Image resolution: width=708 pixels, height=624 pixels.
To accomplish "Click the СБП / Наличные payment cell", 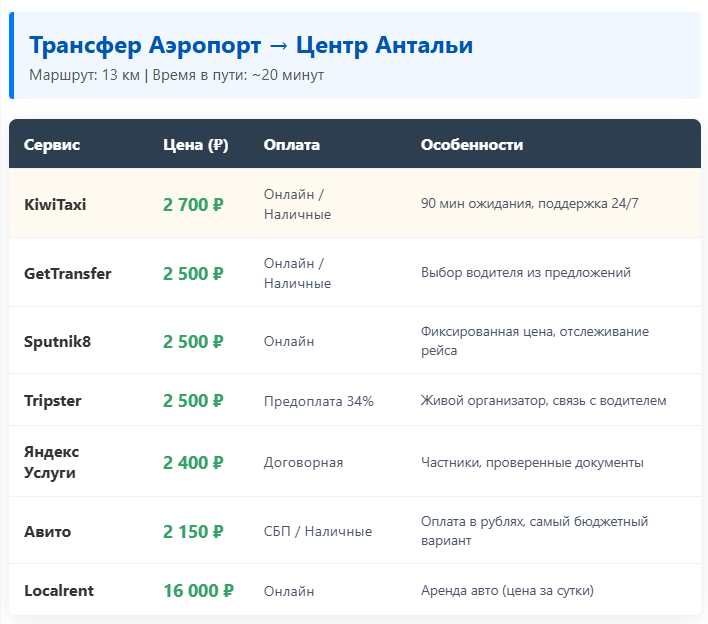I will (318, 531).
